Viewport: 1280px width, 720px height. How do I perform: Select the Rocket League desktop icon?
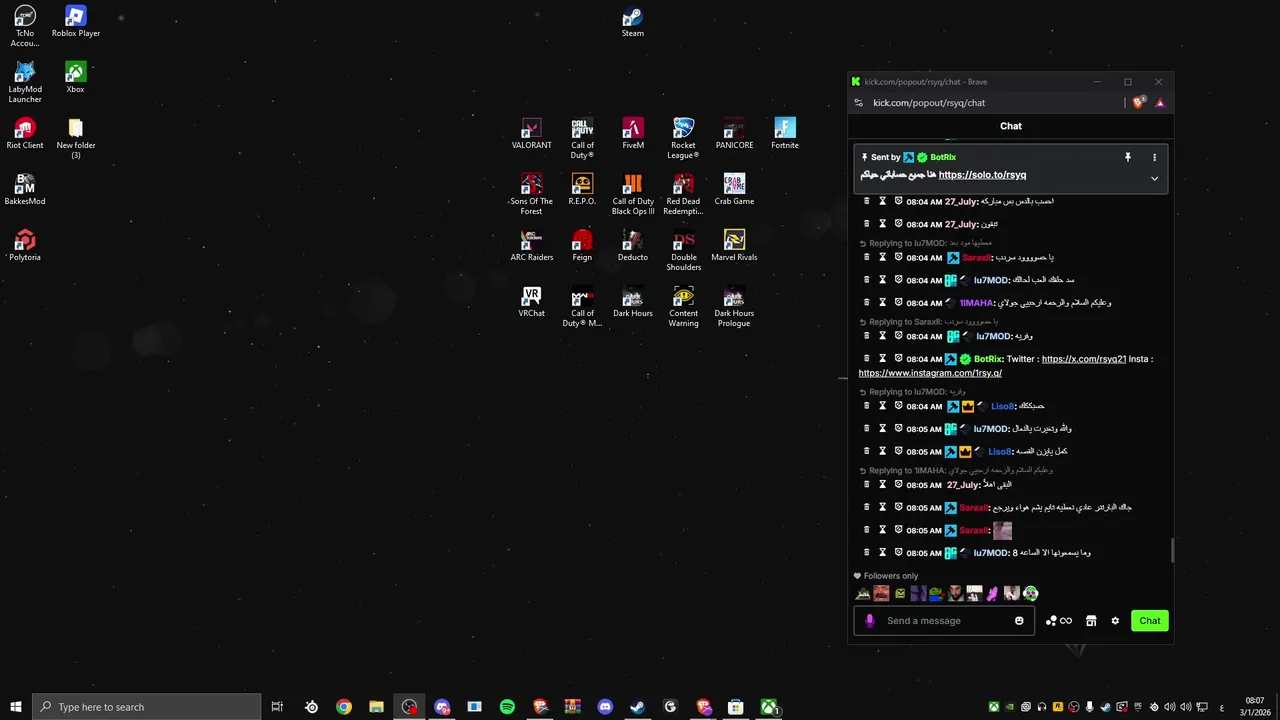tap(683, 139)
